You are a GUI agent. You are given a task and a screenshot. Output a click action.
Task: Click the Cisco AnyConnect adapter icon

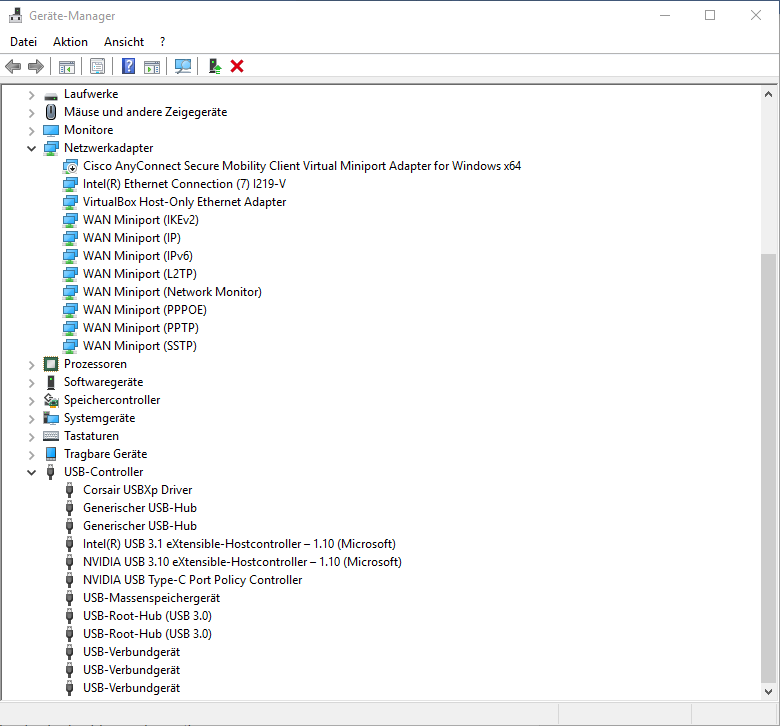(x=70, y=166)
